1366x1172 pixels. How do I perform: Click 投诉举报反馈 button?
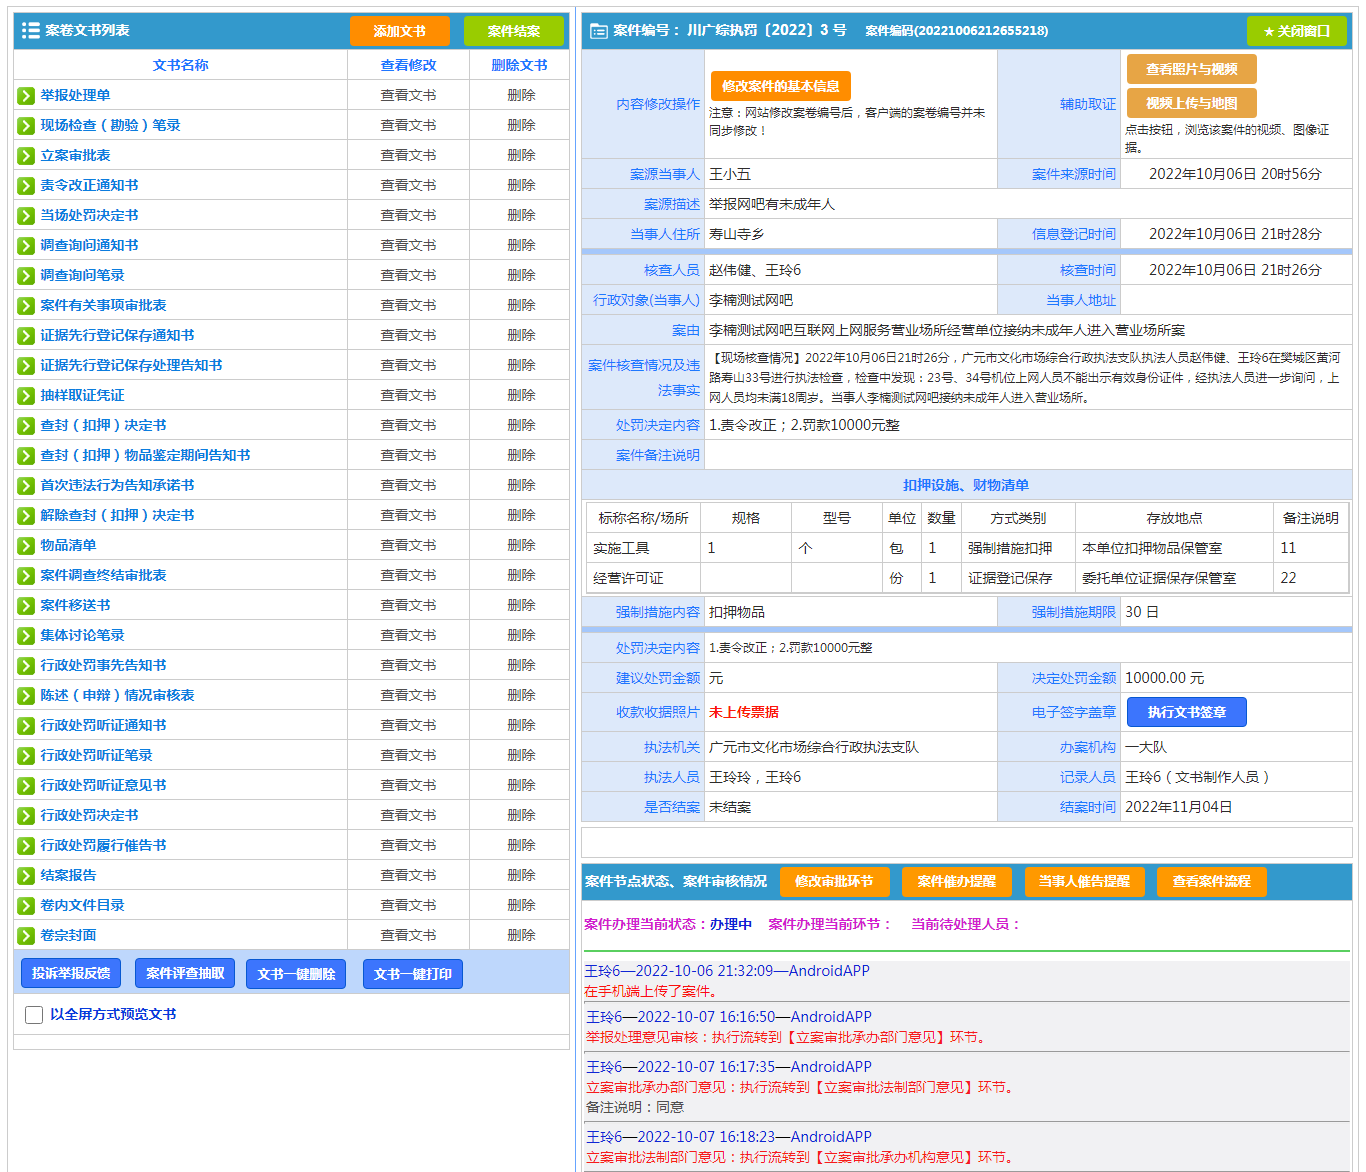(71, 973)
